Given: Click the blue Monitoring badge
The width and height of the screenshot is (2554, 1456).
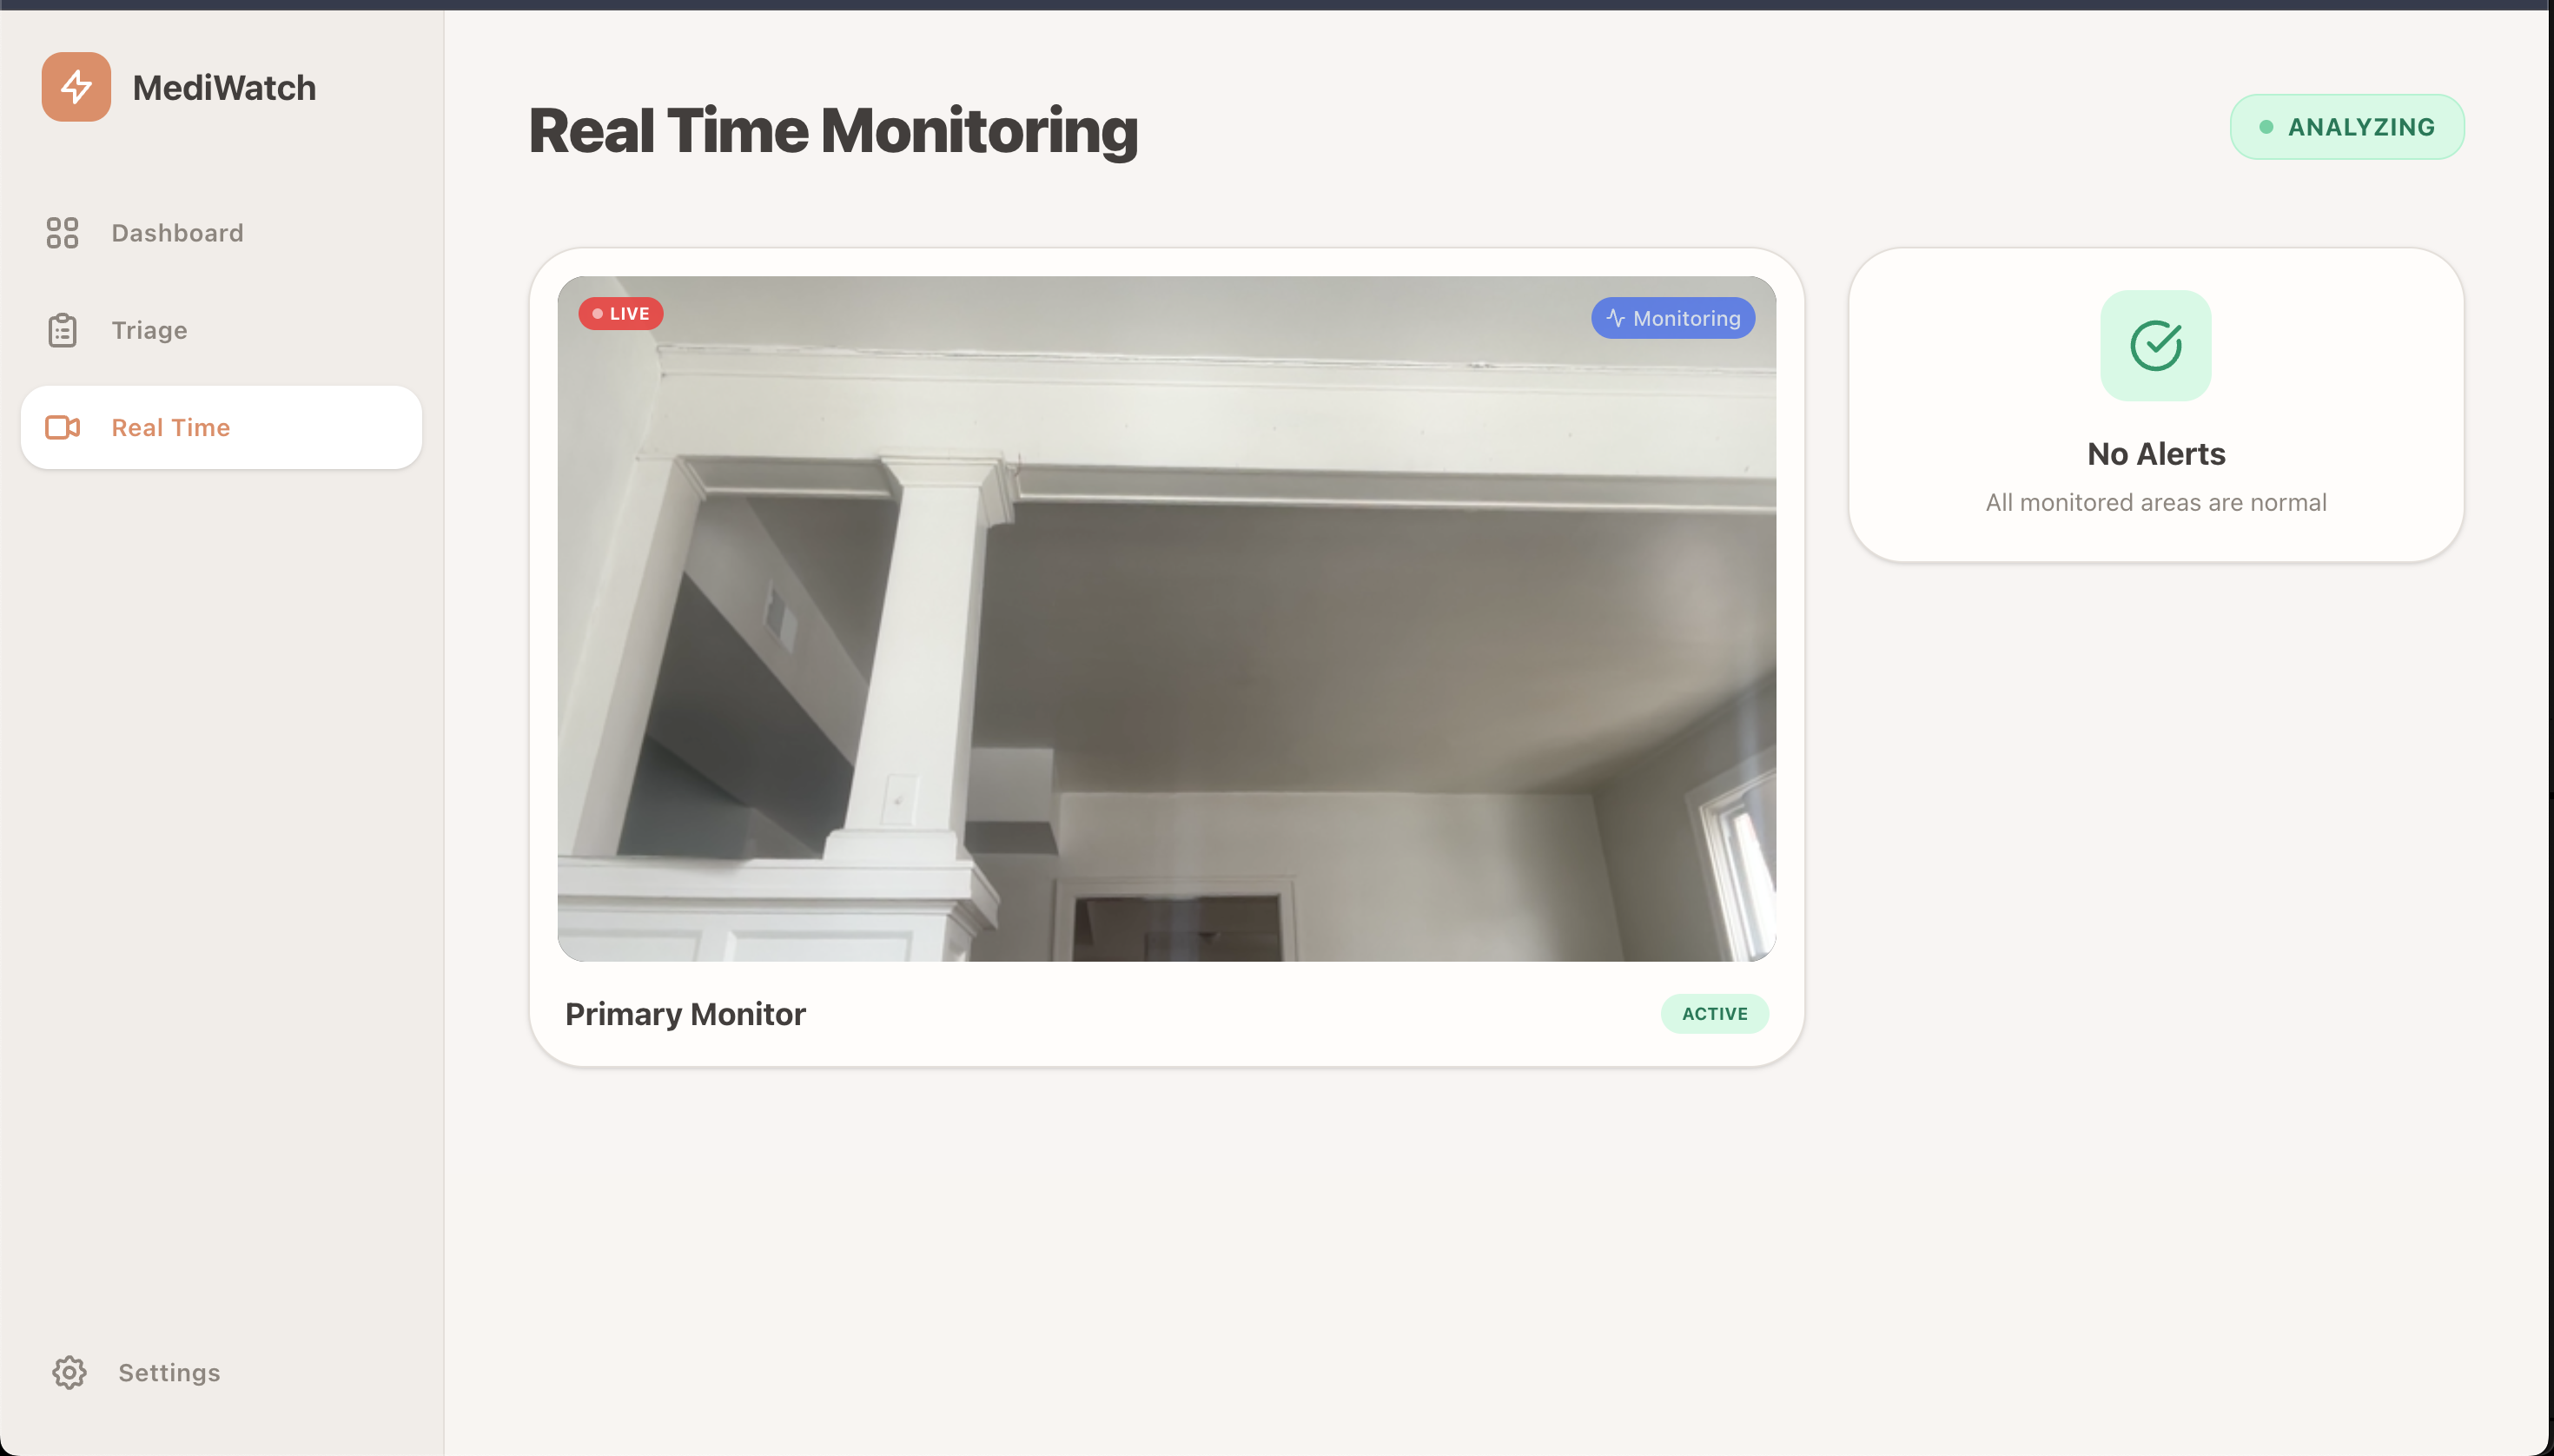Looking at the screenshot, I should (x=1673, y=318).
